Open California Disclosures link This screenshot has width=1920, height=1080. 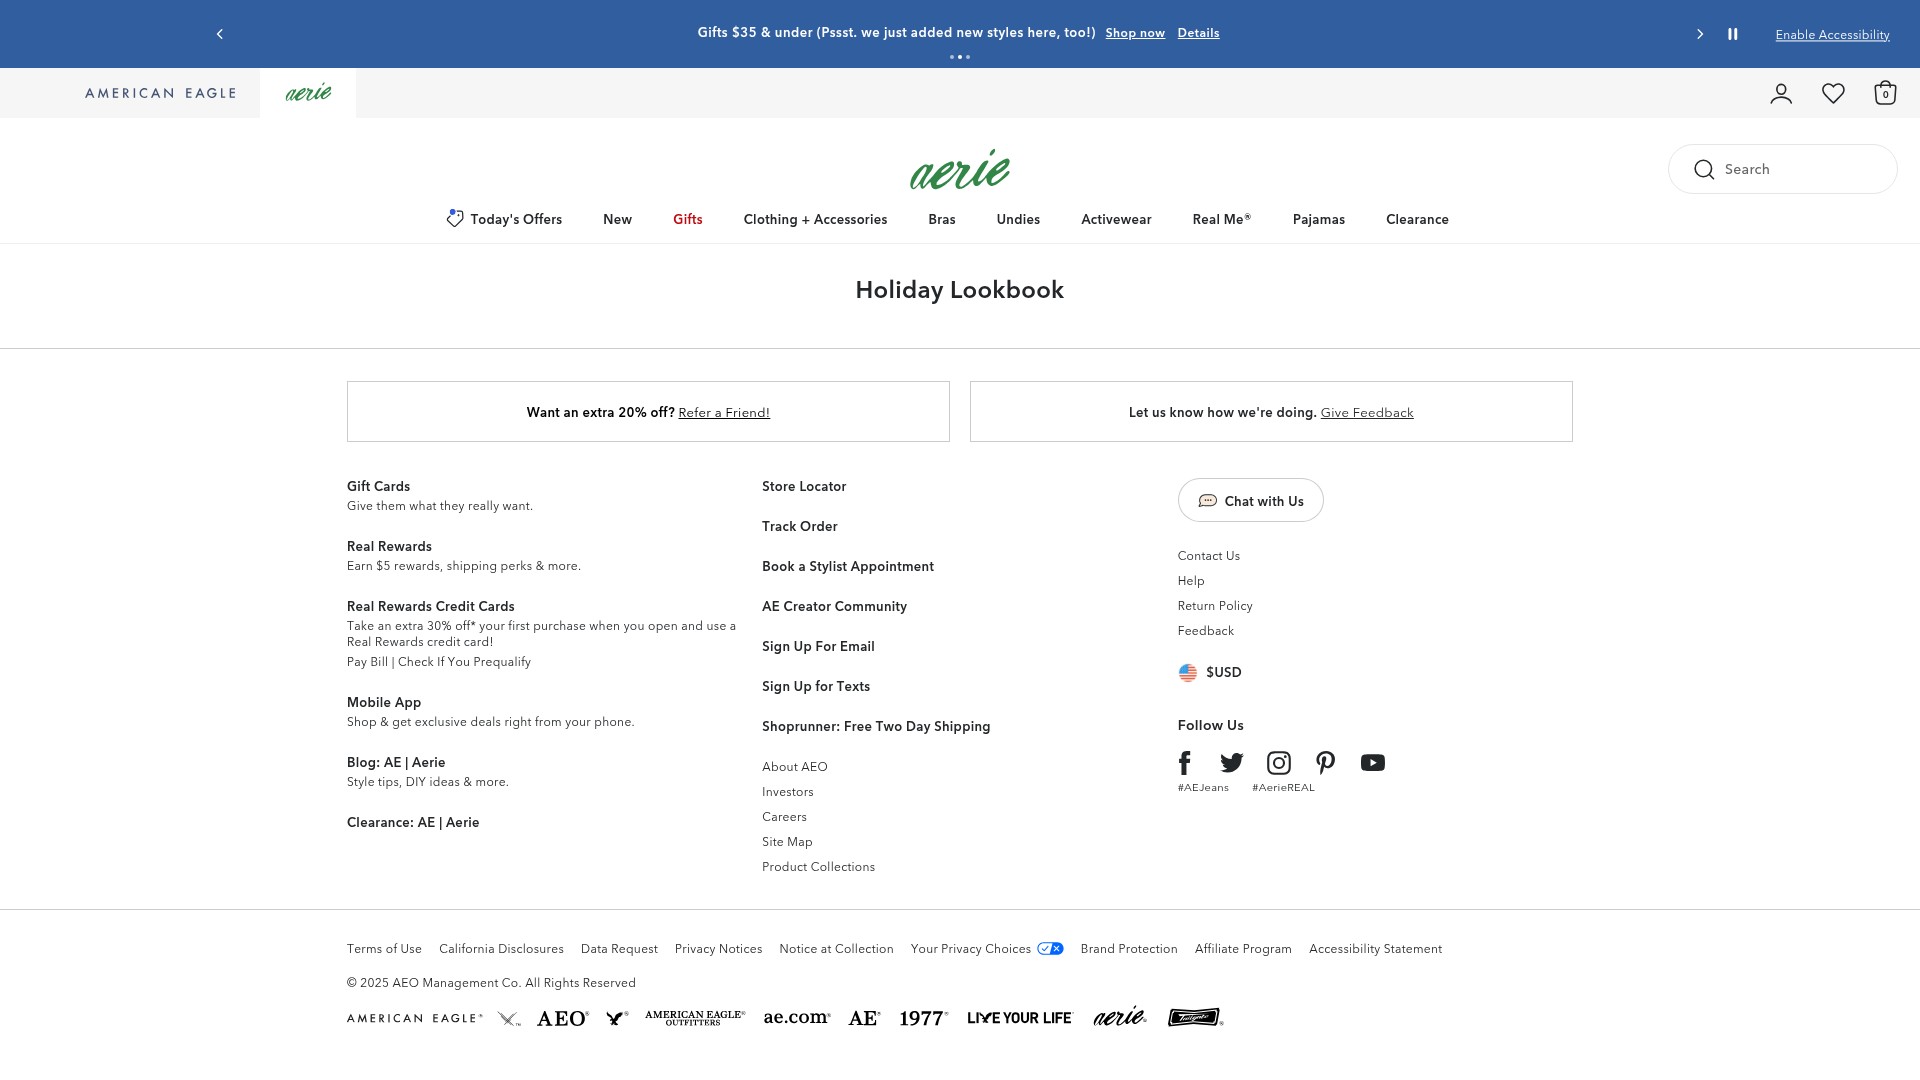click(x=501, y=949)
